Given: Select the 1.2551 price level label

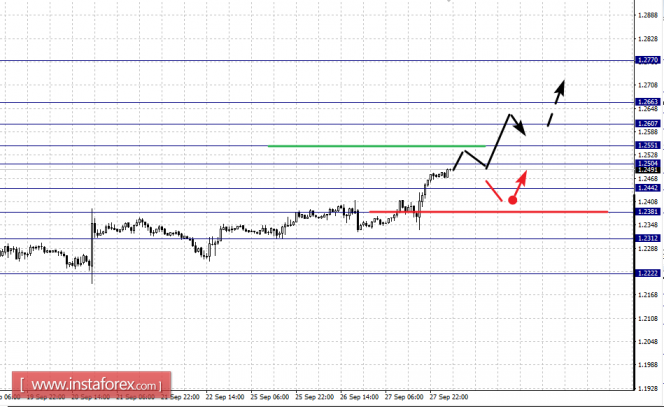Looking at the screenshot, I should [648, 145].
